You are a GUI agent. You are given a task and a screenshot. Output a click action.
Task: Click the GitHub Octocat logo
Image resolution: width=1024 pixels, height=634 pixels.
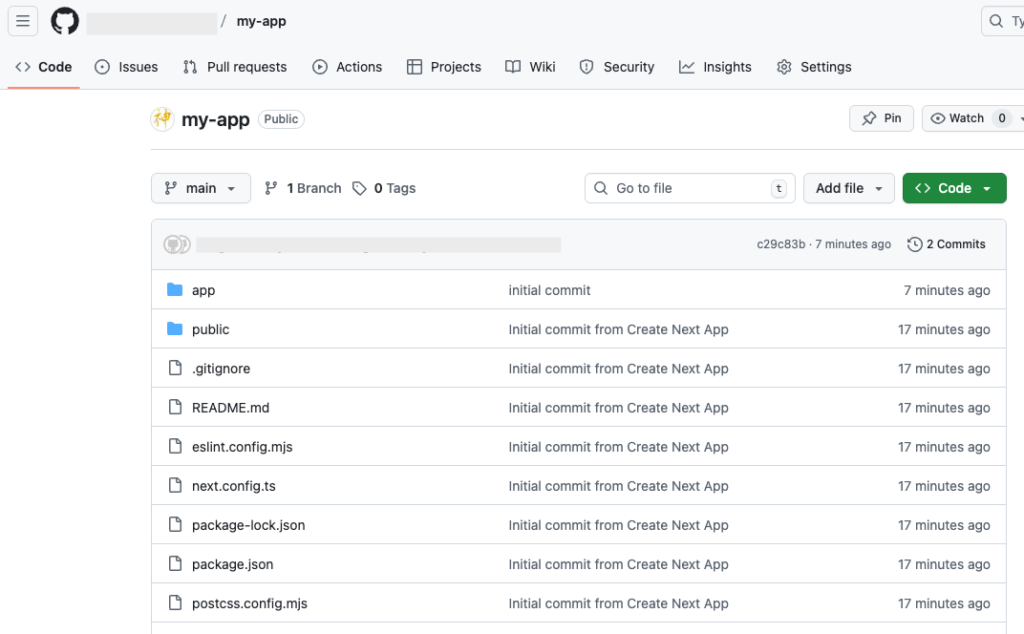pos(65,21)
